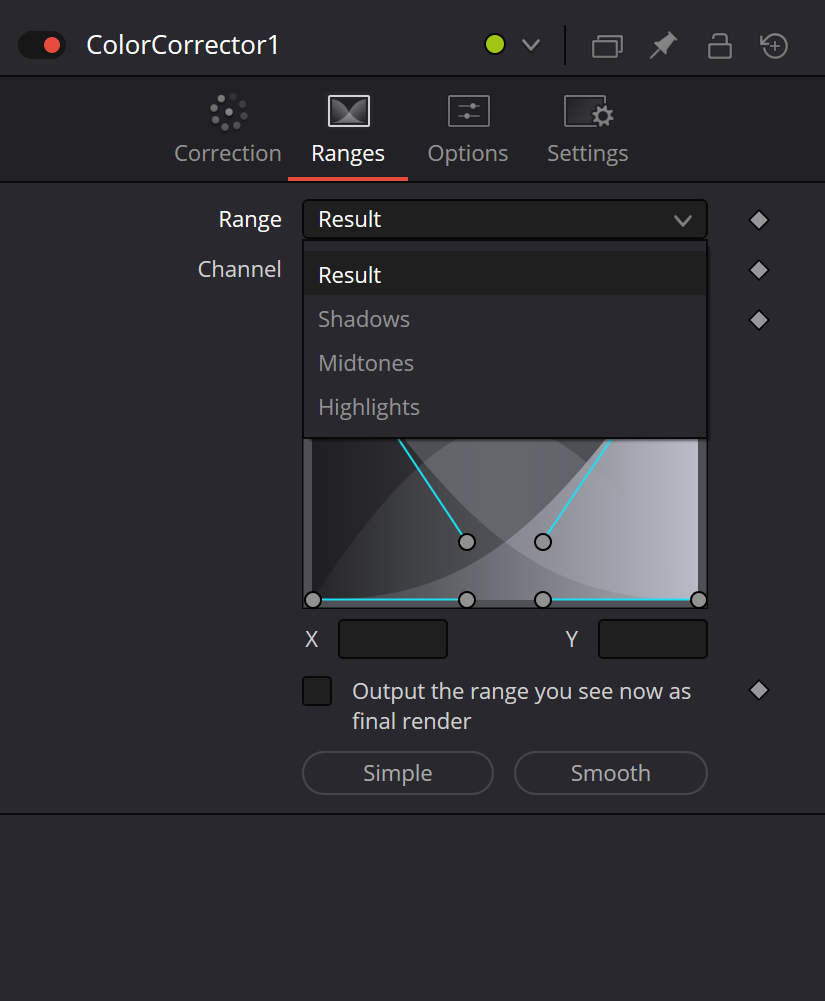Expand the tile color chevron menu
Image resolution: width=825 pixels, height=1001 pixels.
pyautogui.click(x=531, y=45)
